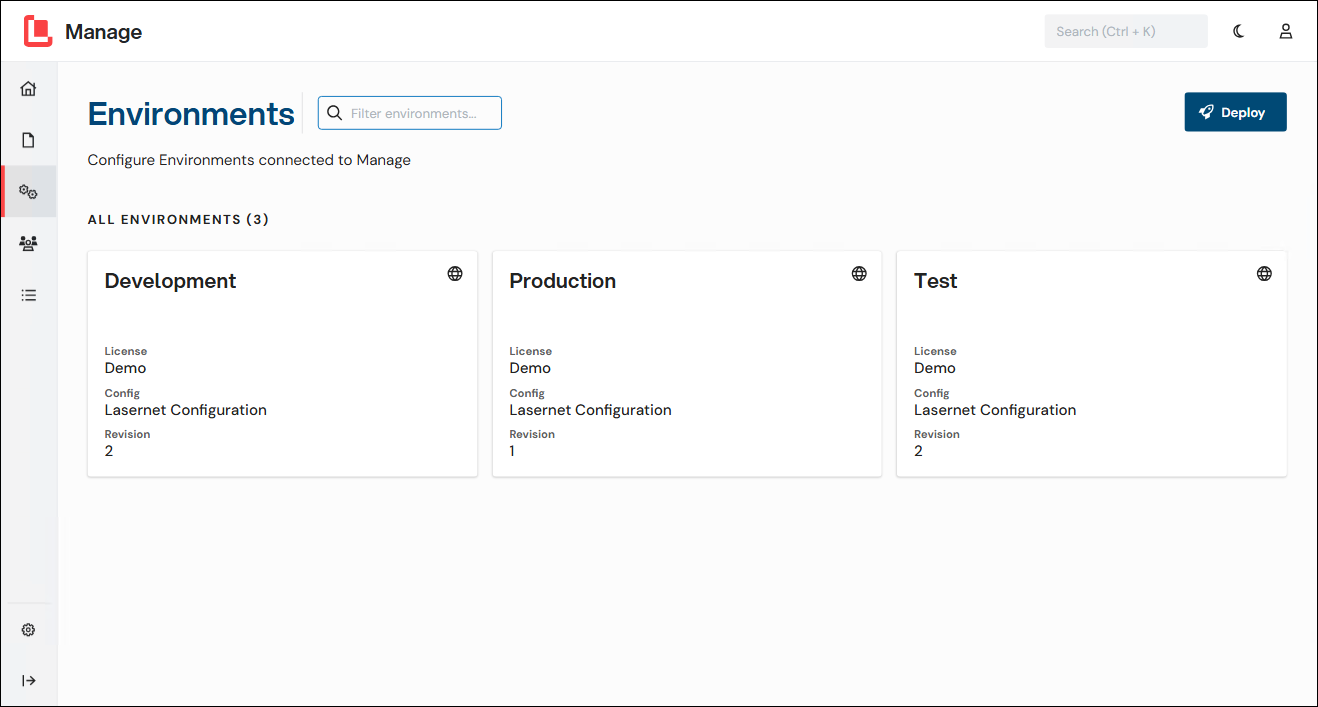
Task: Click the Environments page heading
Action: click(x=191, y=114)
